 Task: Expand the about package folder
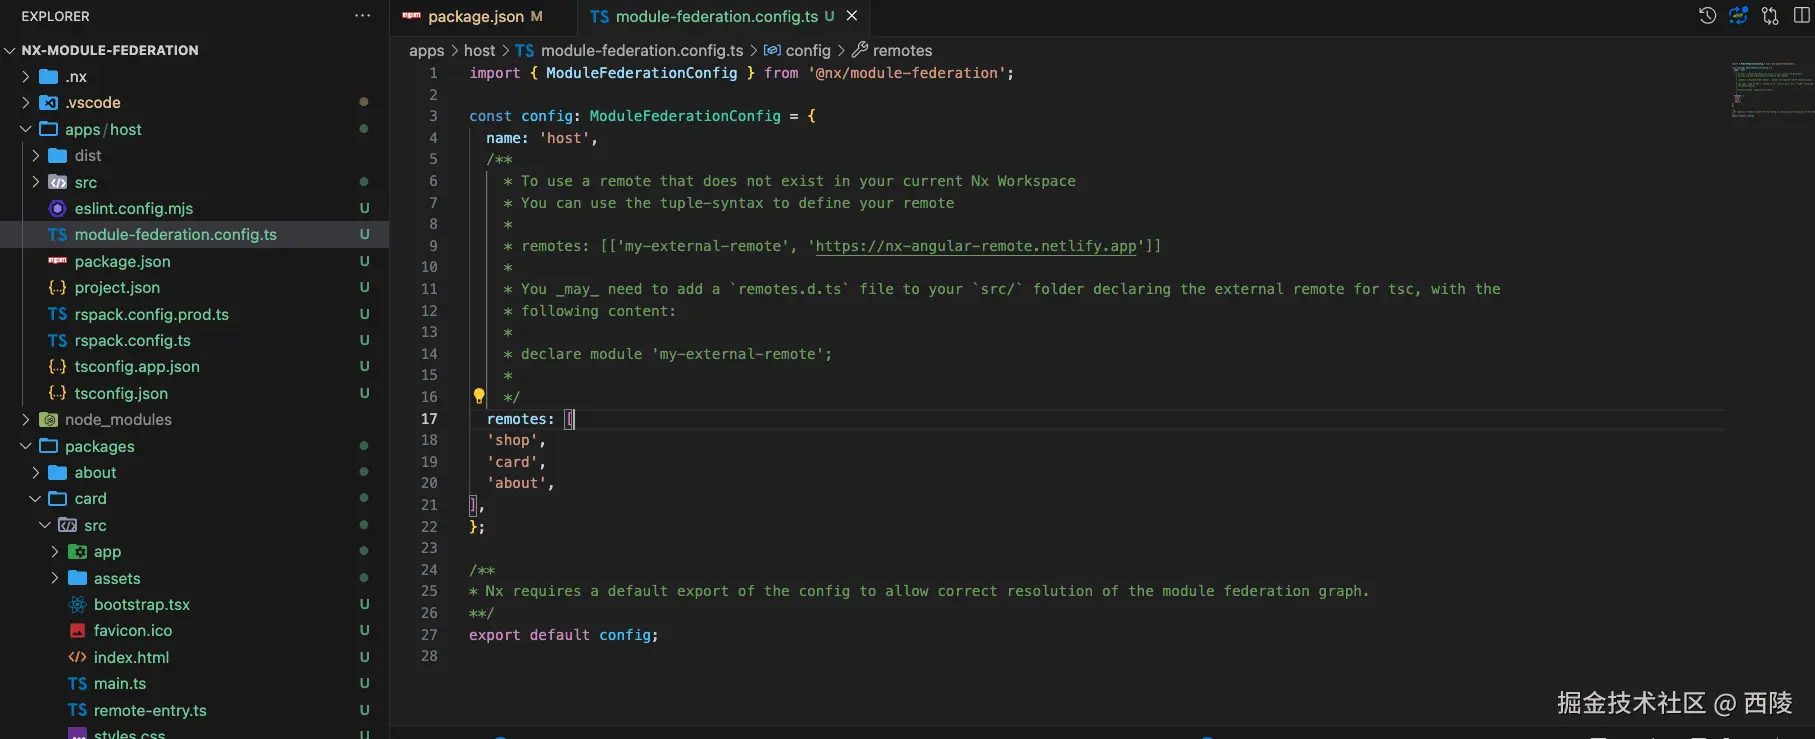(x=36, y=472)
